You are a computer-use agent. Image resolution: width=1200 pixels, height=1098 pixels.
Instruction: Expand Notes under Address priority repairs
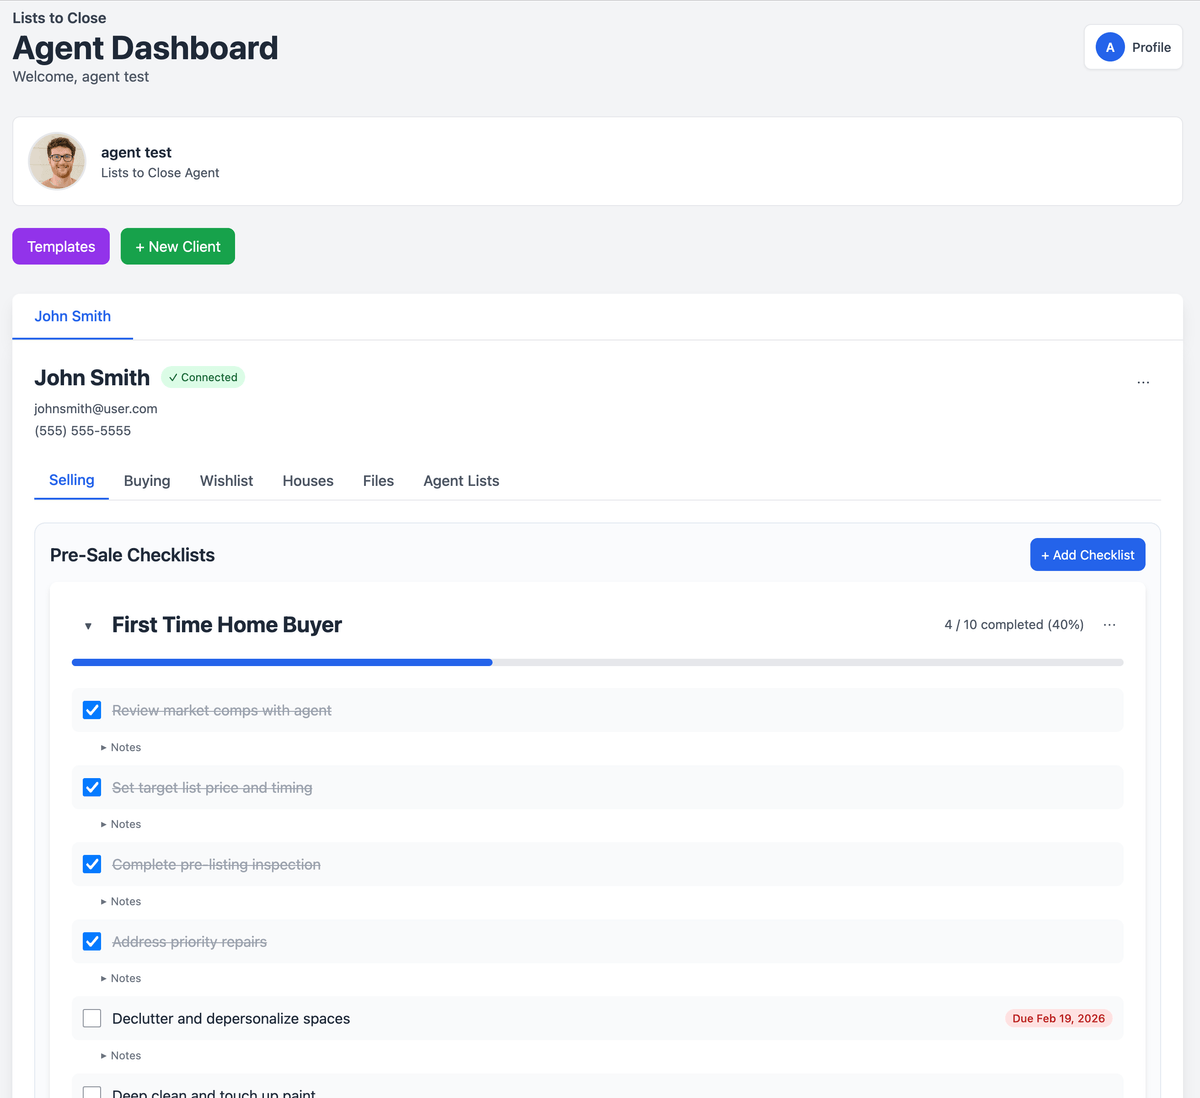point(121,978)
